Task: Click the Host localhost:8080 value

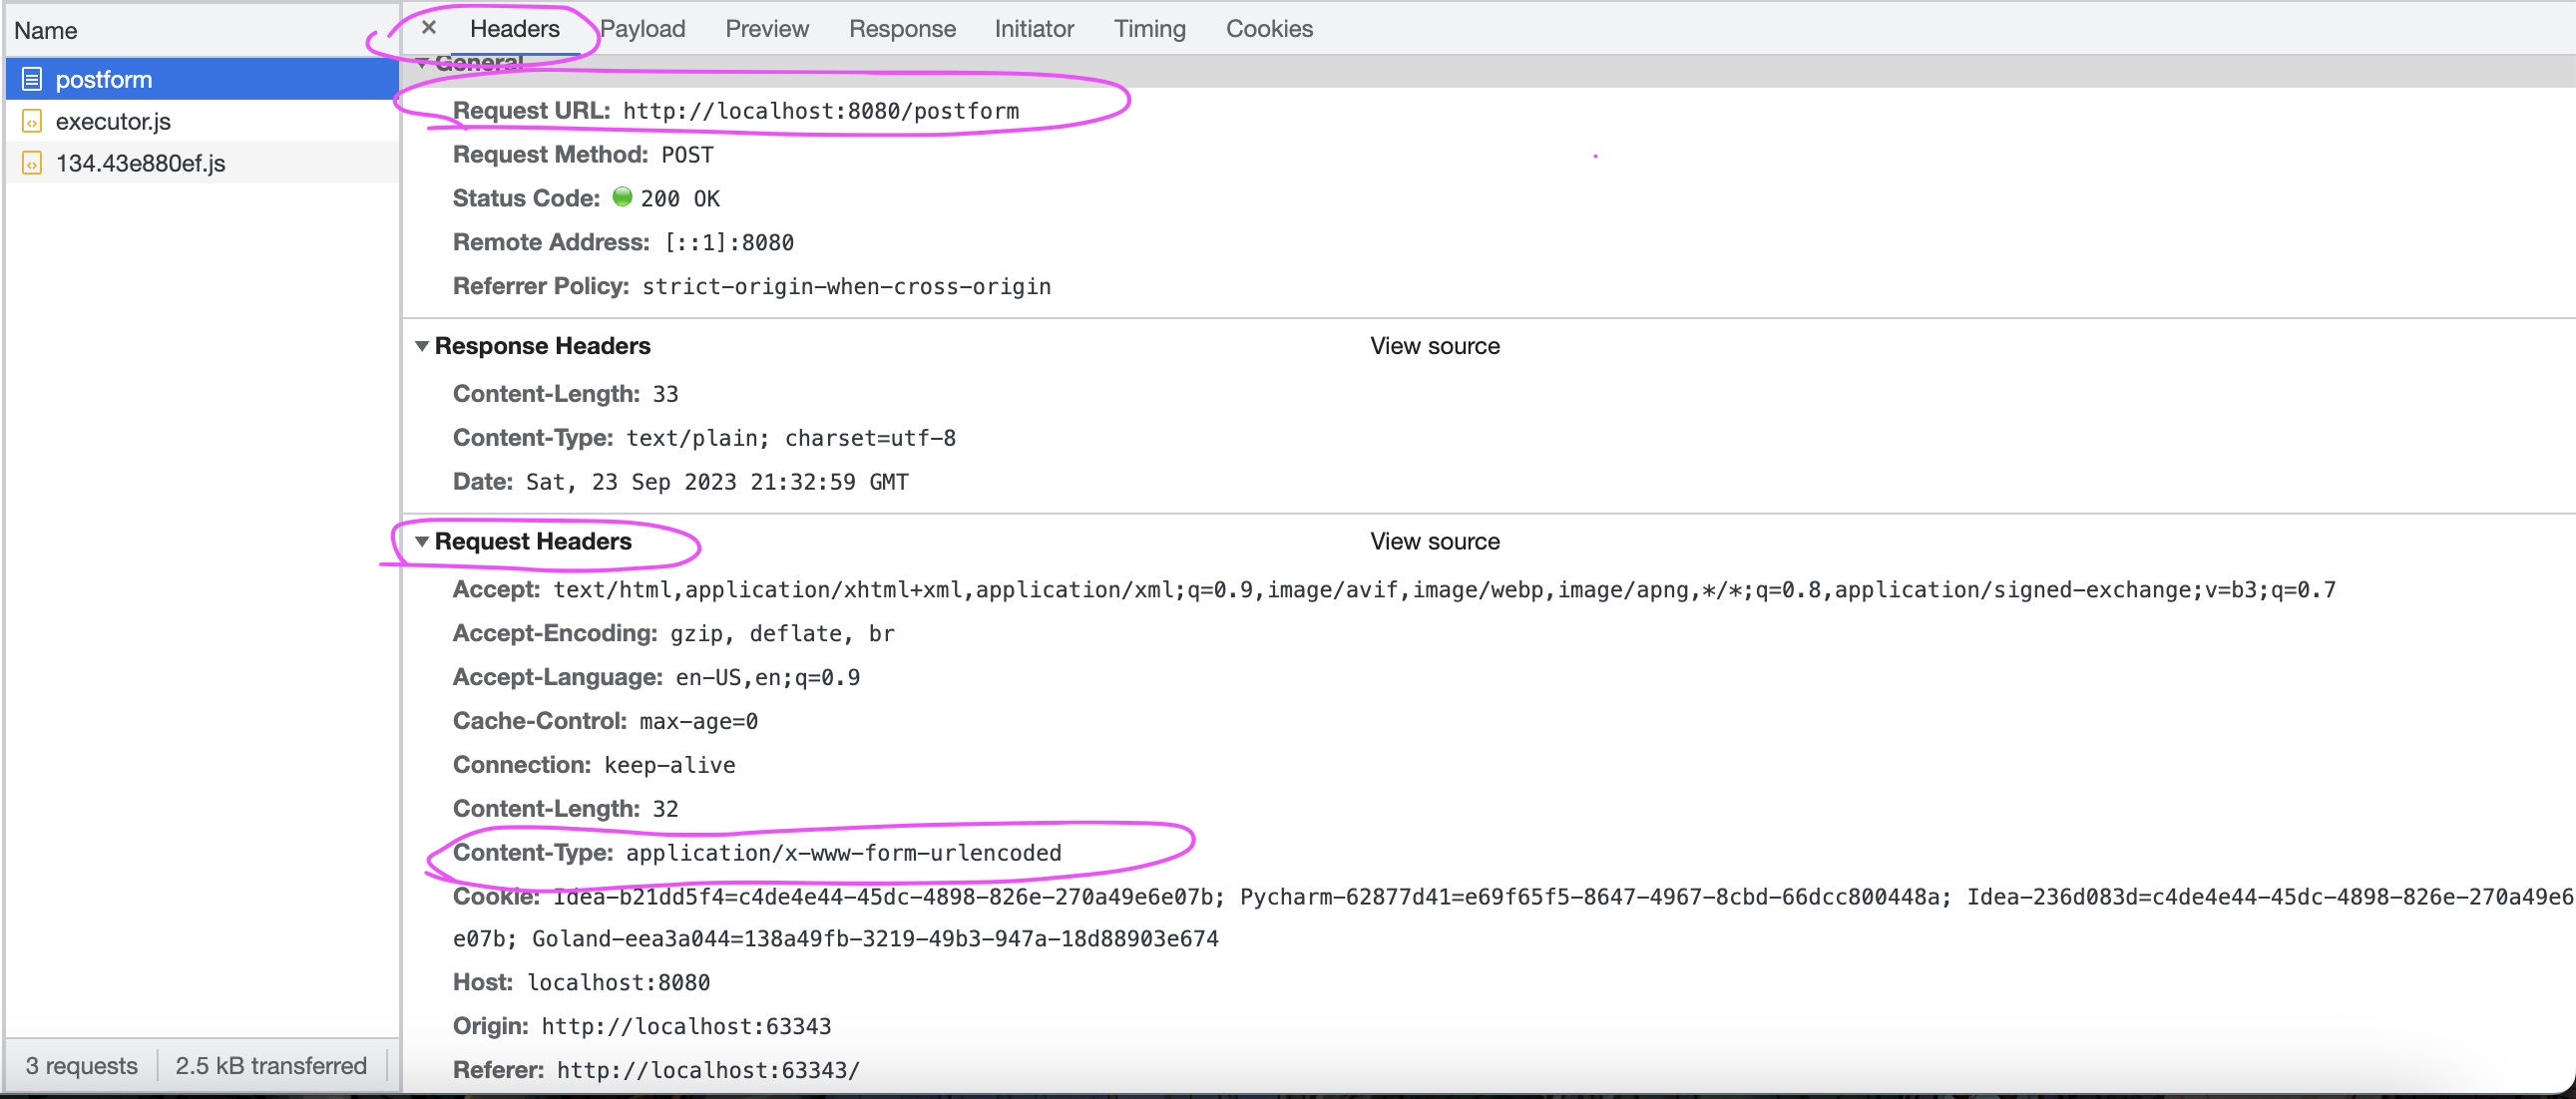Action: pyautogui.click(x=618, y=983)
